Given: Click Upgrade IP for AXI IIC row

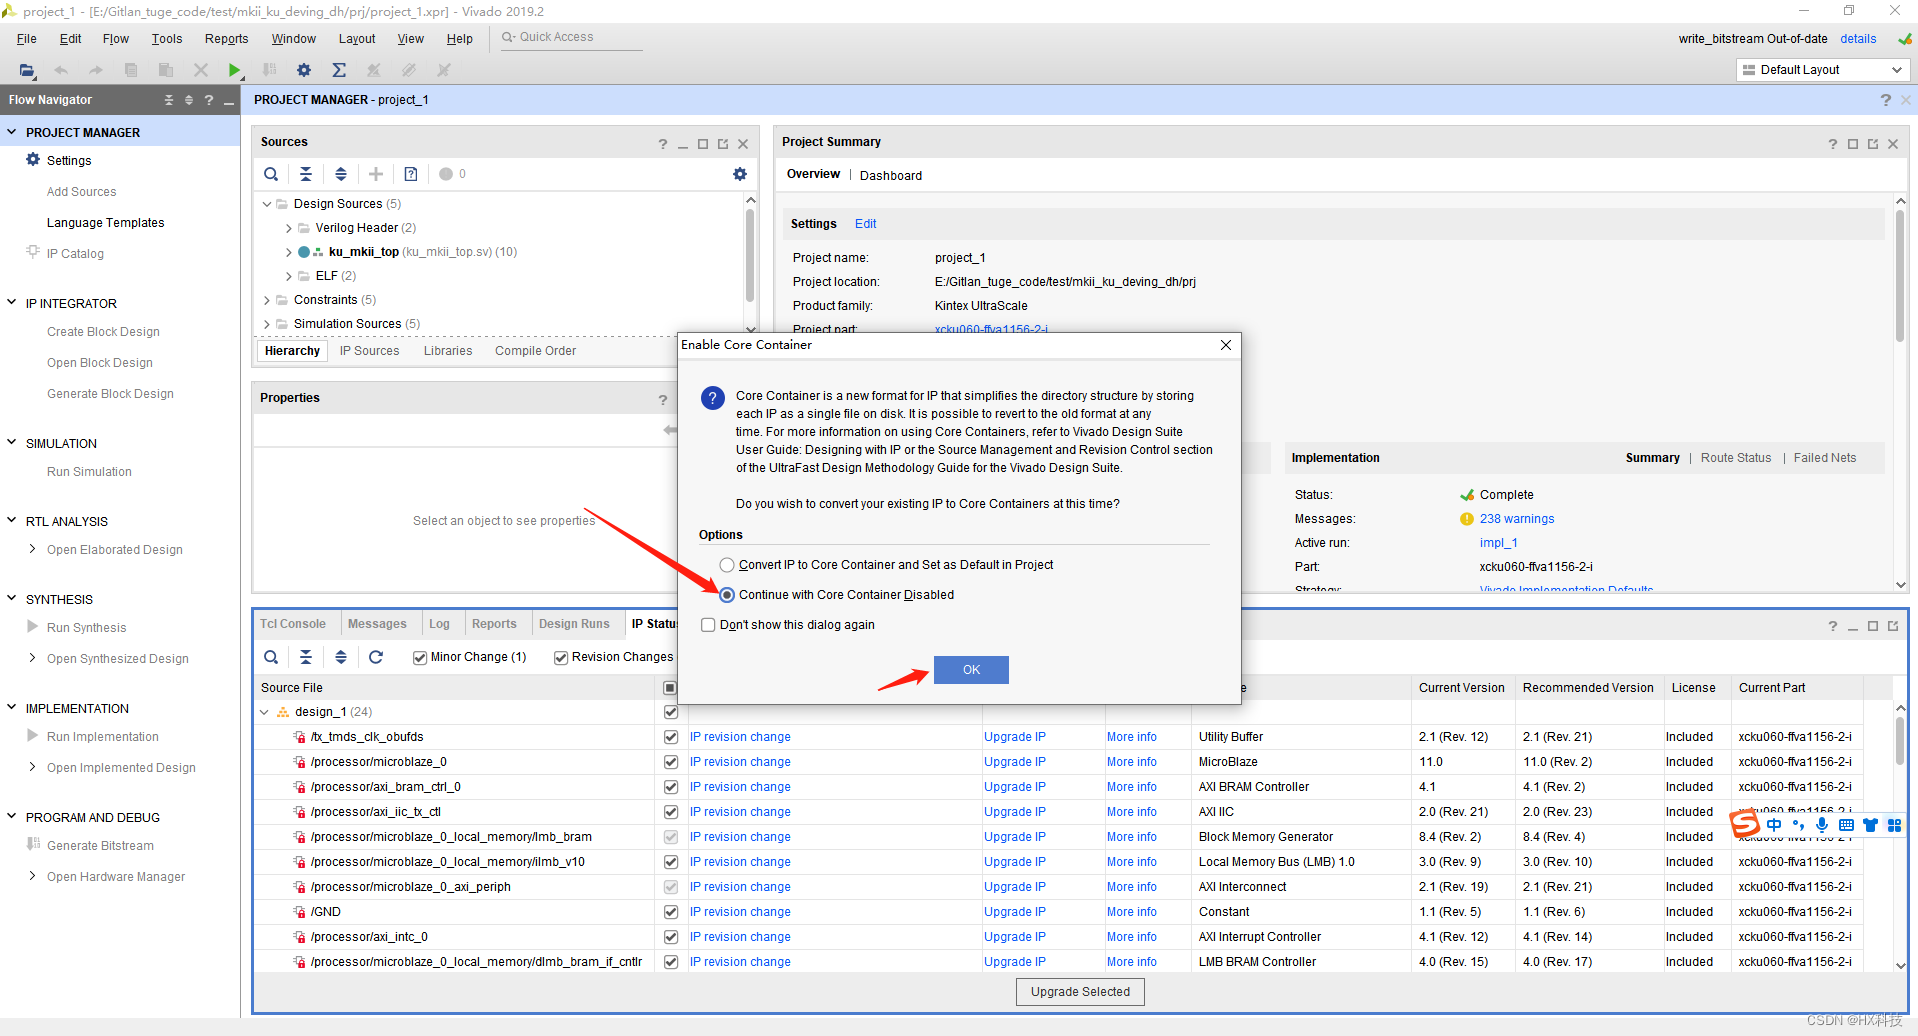Looking at the screenshot, I should point(1015,812).
